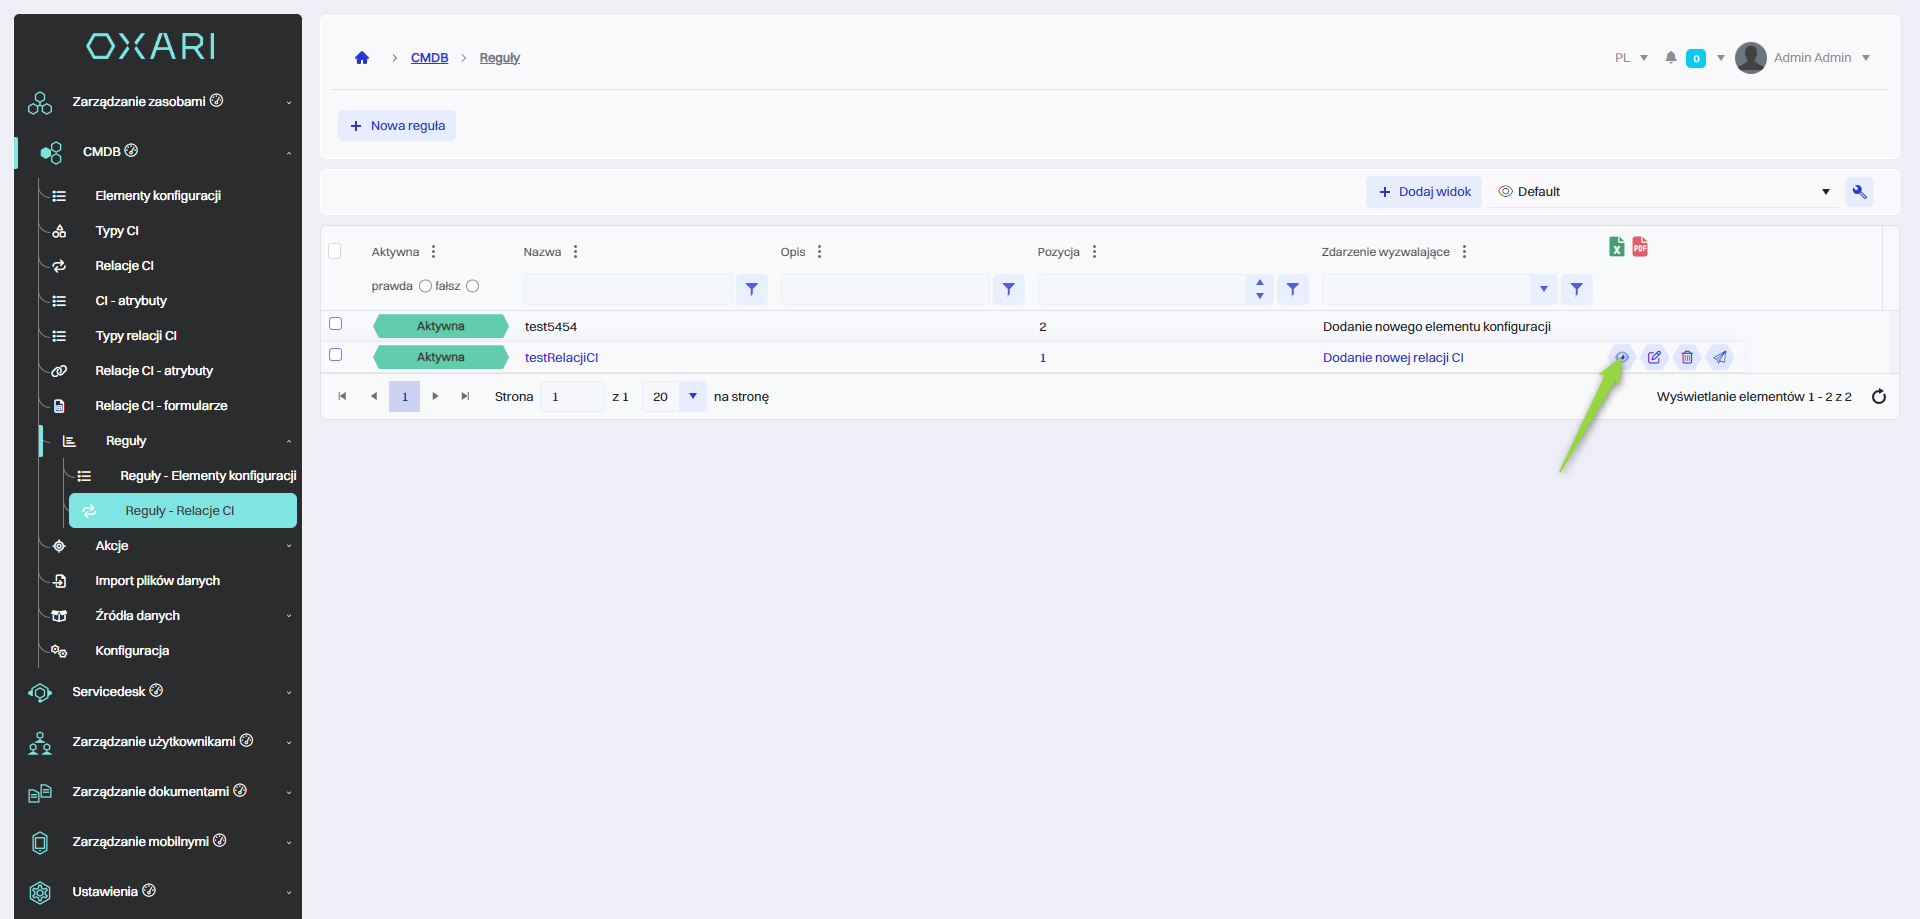Open items per page dropdown showing 20

(x=692, y=397)
